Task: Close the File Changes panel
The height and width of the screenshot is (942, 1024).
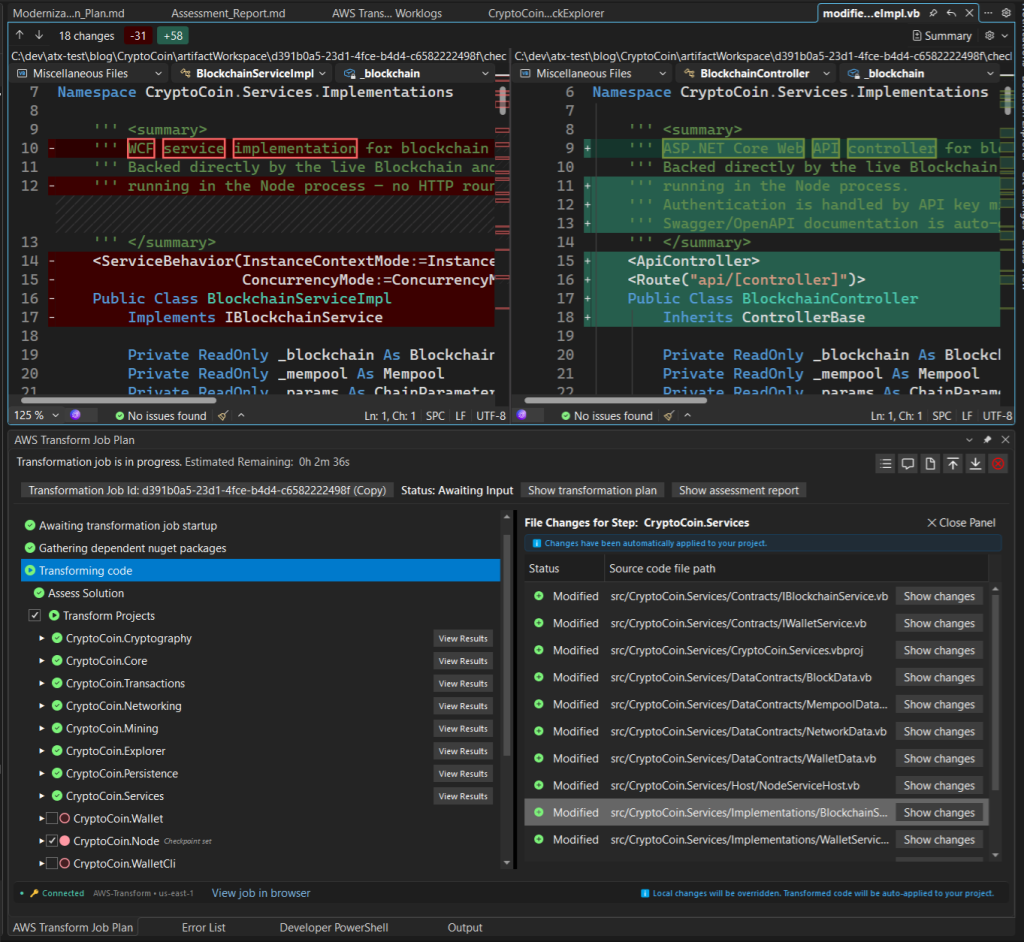Action: pyautogui.click(x=961, y=523)
